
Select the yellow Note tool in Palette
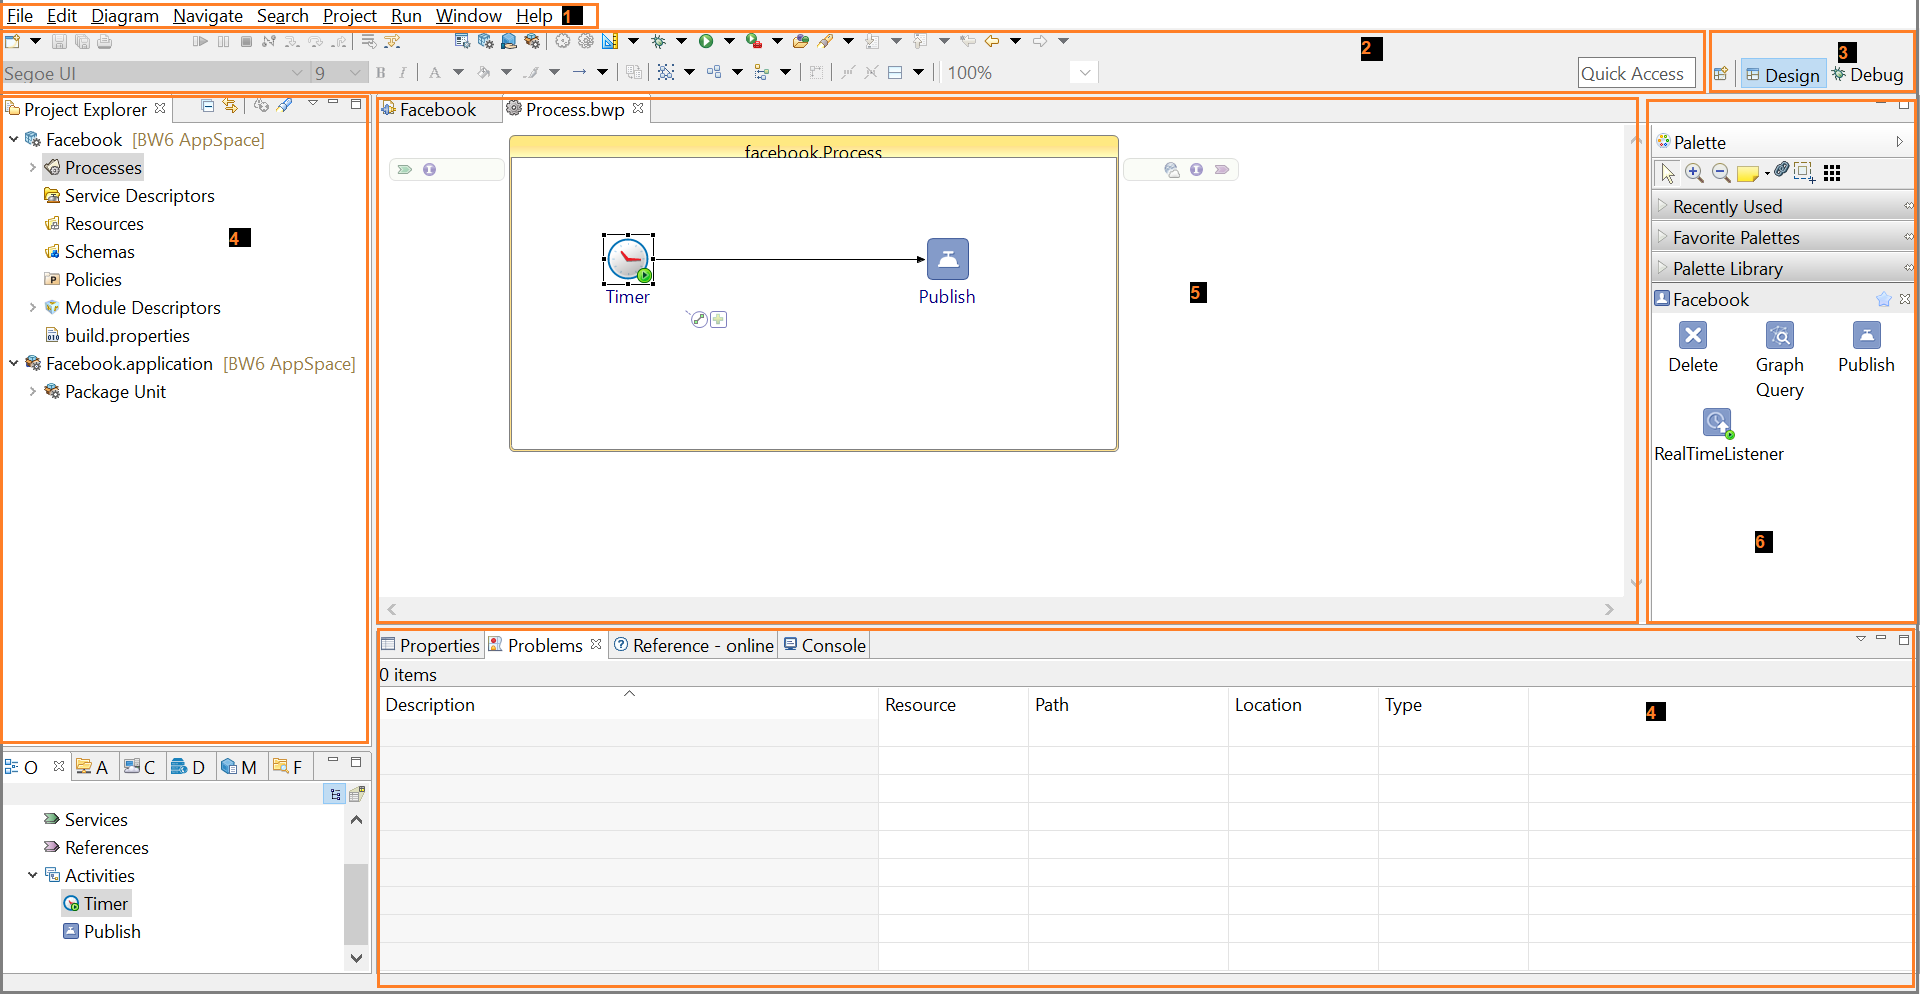[x=1748, y=174]
